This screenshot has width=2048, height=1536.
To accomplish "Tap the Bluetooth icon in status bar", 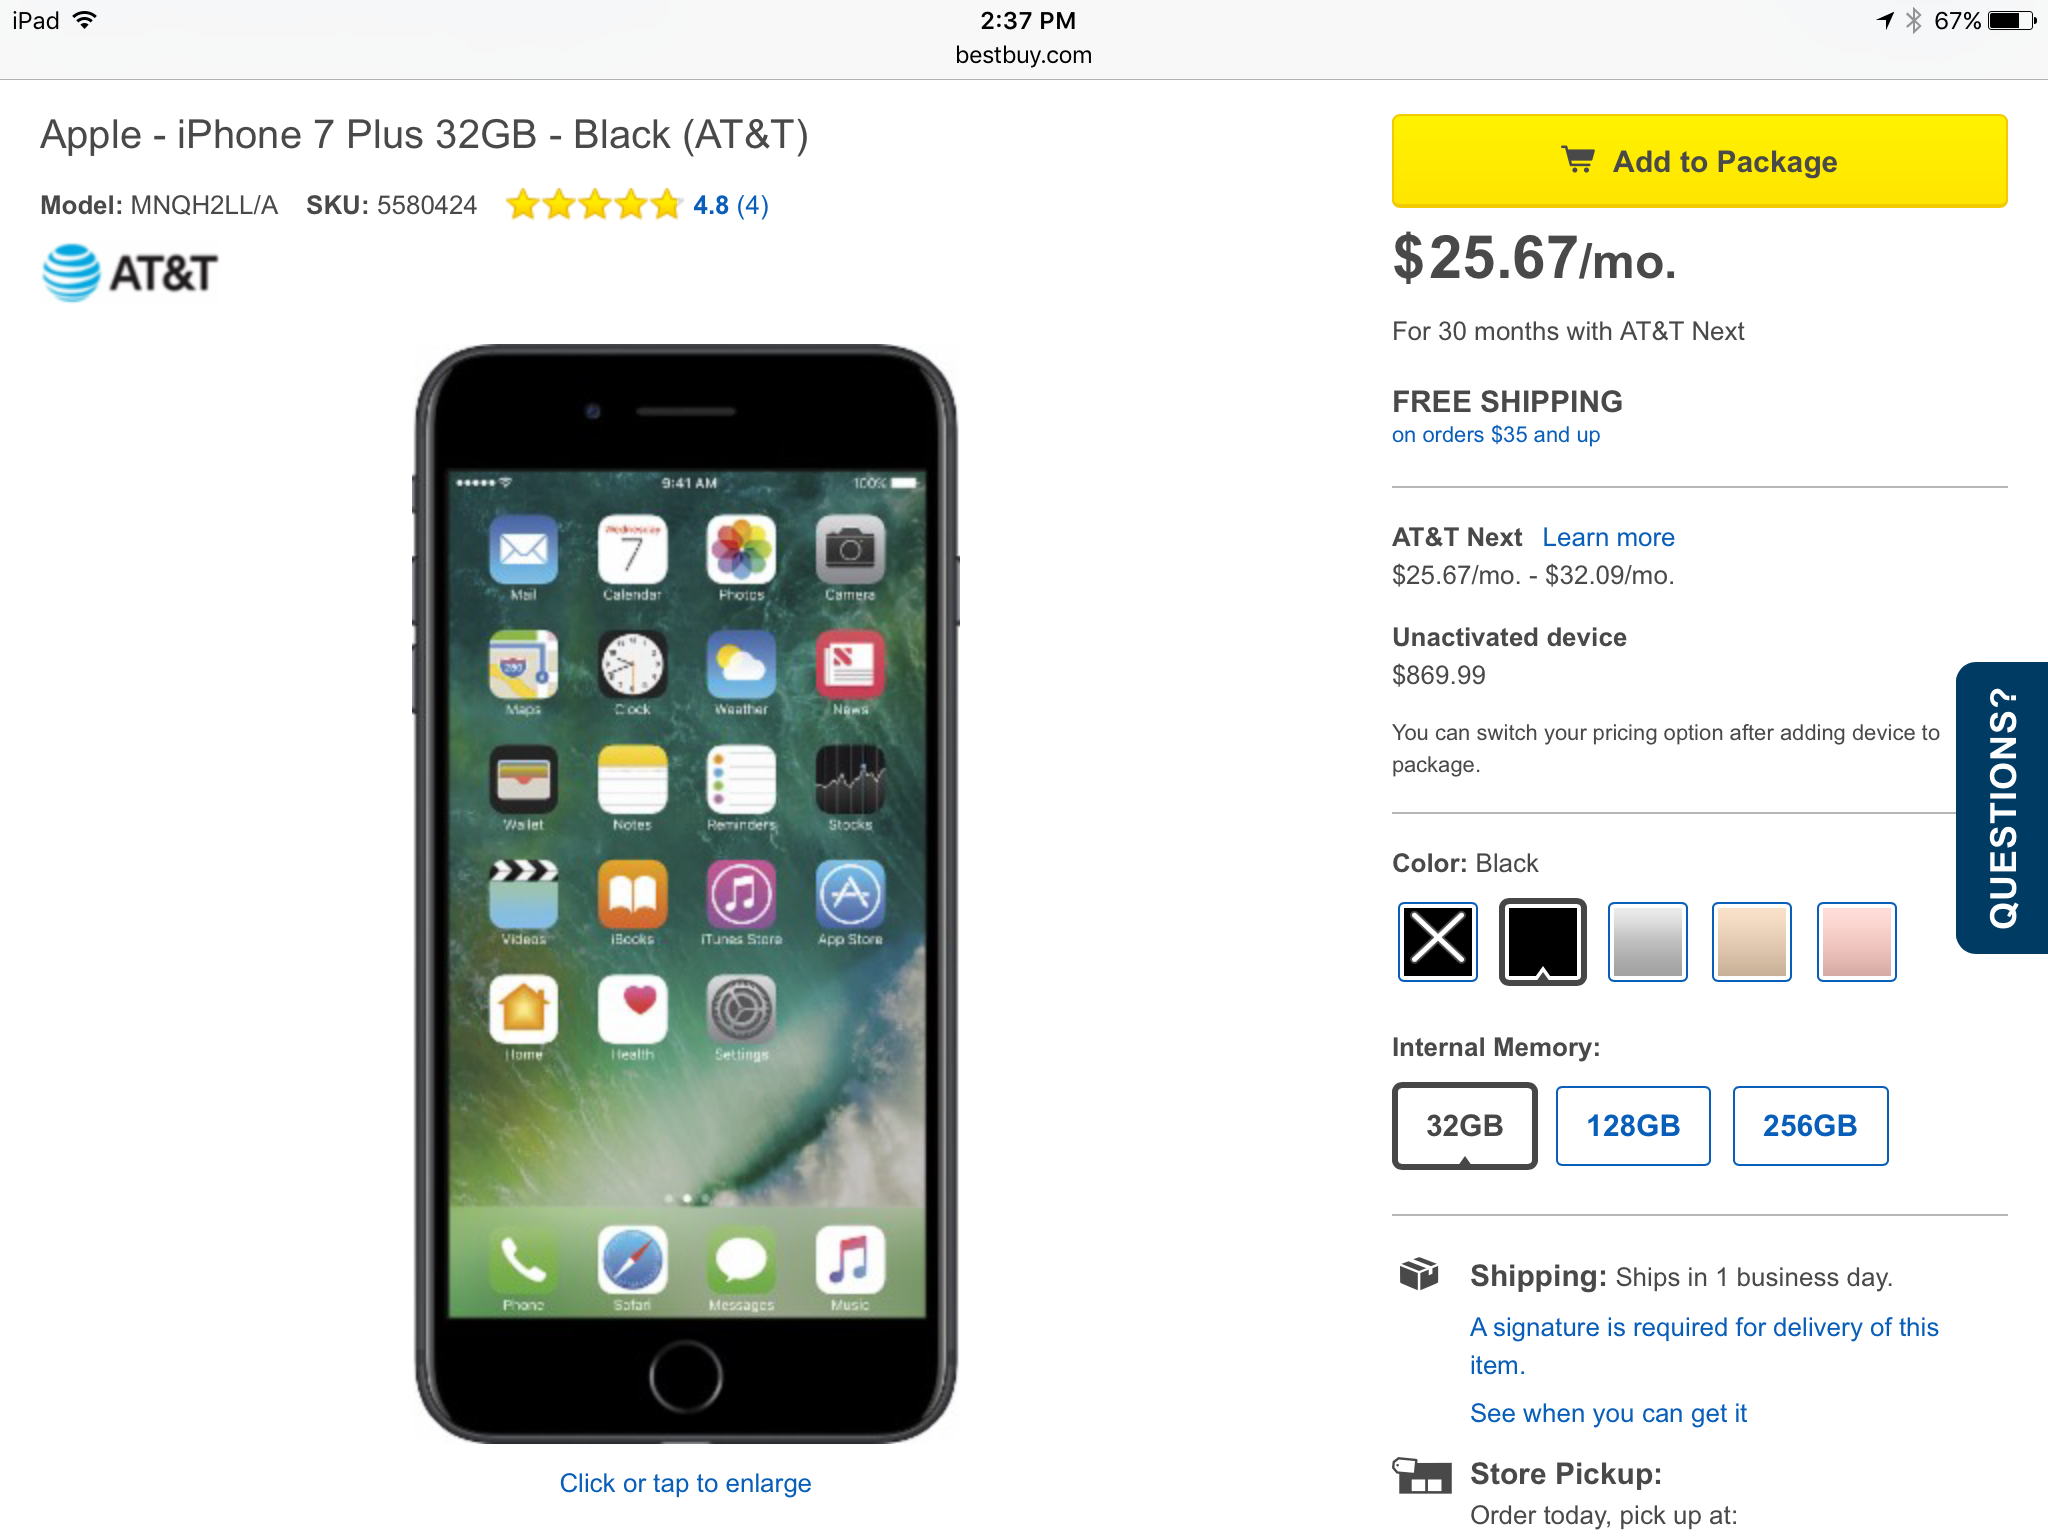I will click(x=1913, y=20).
